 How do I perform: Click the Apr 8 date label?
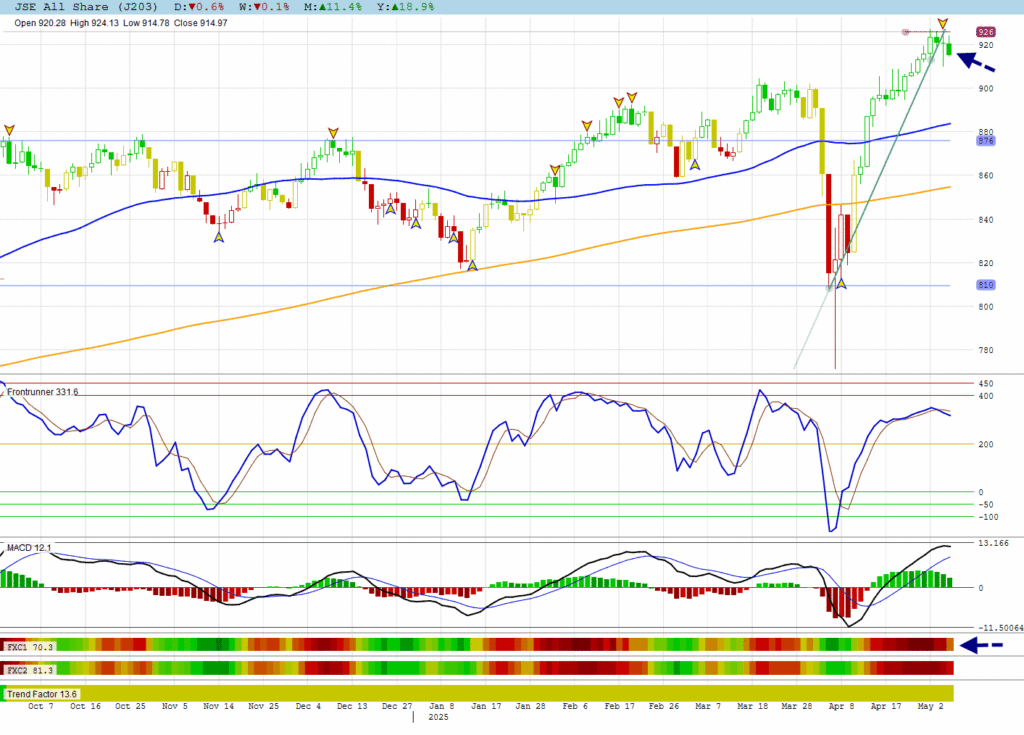point(842,706)
